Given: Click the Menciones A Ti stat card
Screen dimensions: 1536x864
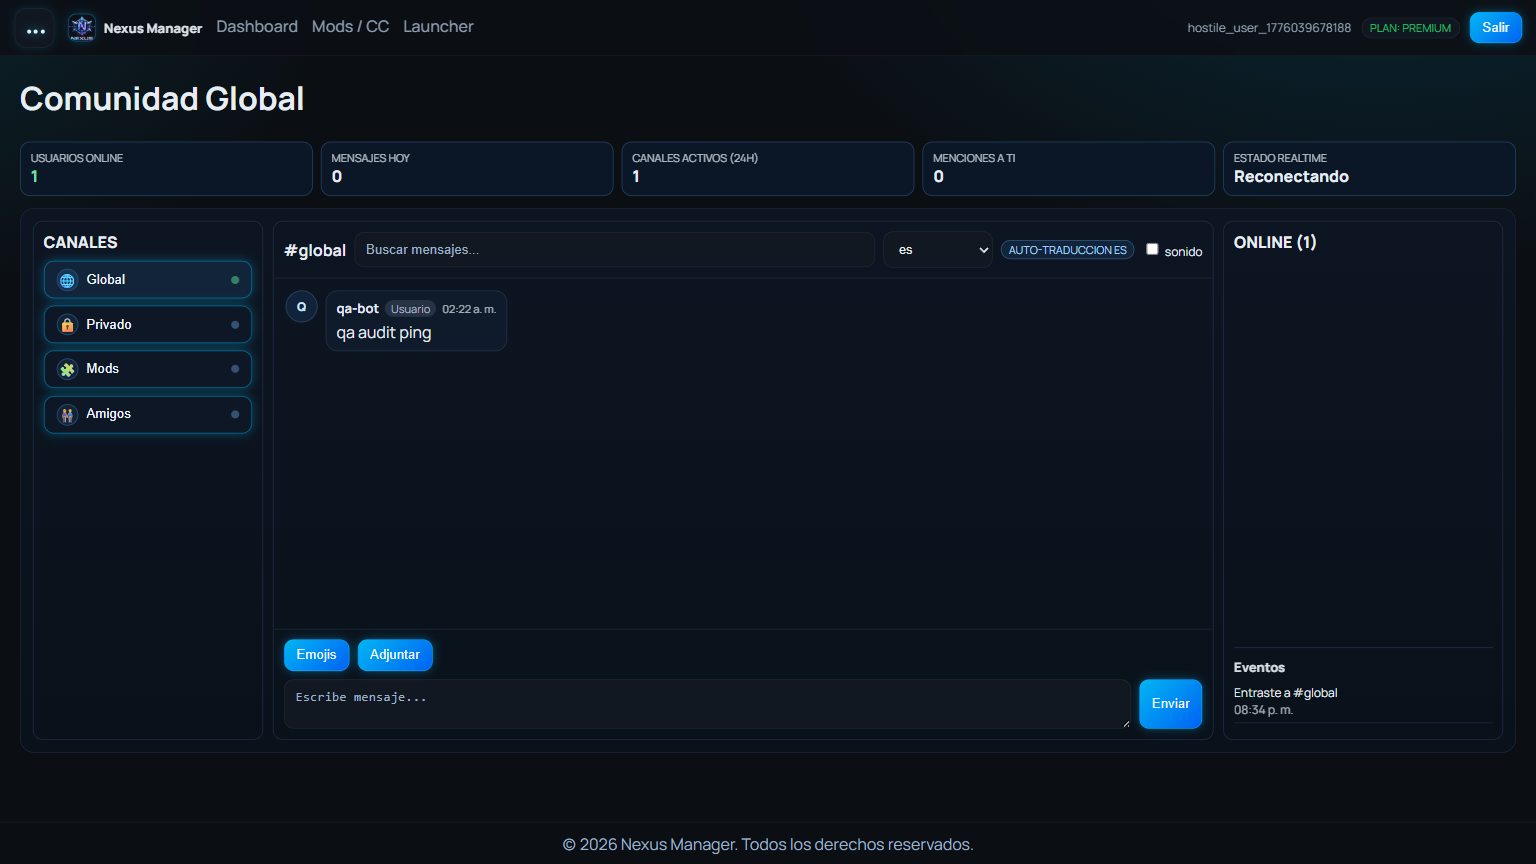Looking at the screenshot, I should (1068, 169).
